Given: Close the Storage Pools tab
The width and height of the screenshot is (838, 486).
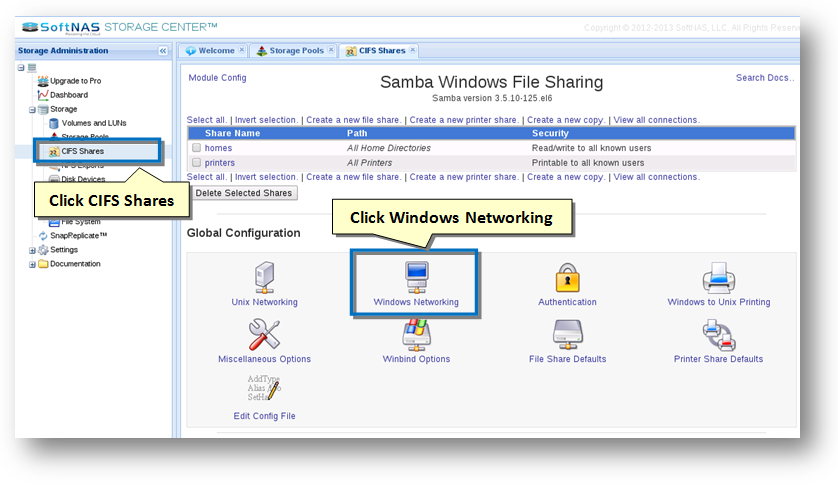Looking at the screenshot, I should 331,49.
